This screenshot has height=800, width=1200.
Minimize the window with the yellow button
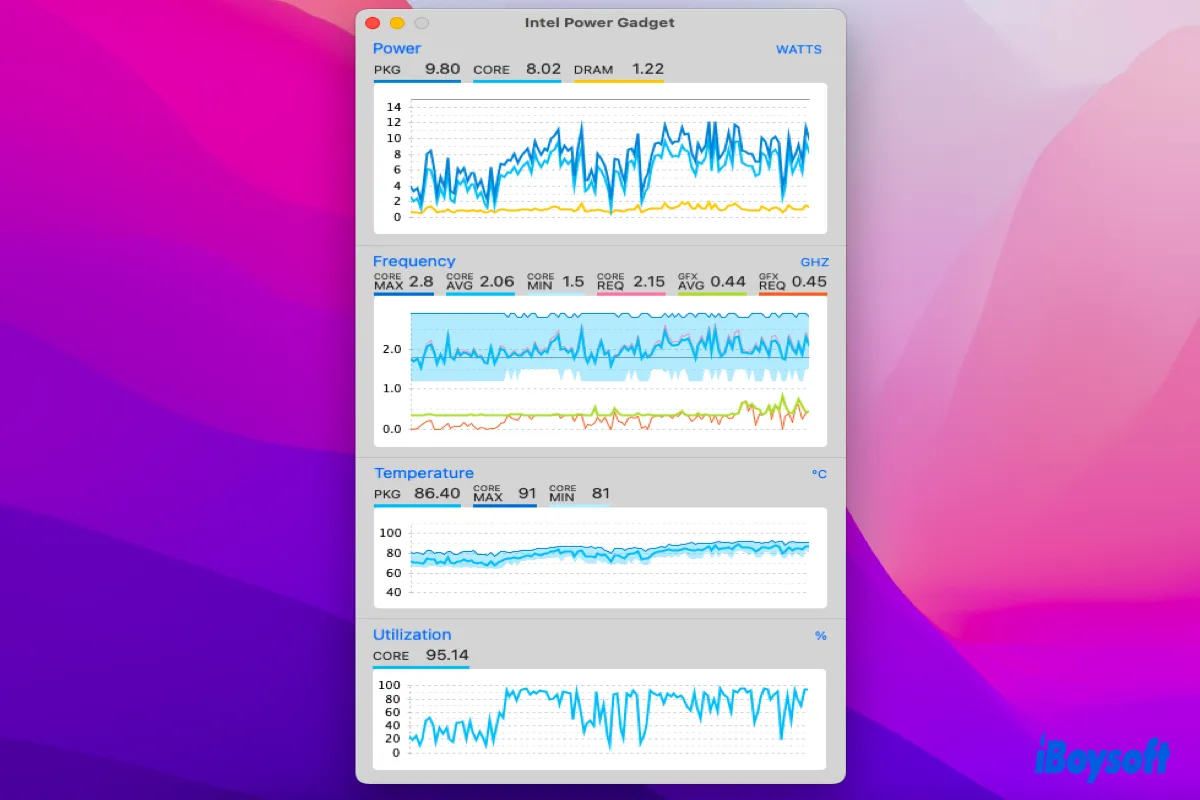(x=397, y=23)
